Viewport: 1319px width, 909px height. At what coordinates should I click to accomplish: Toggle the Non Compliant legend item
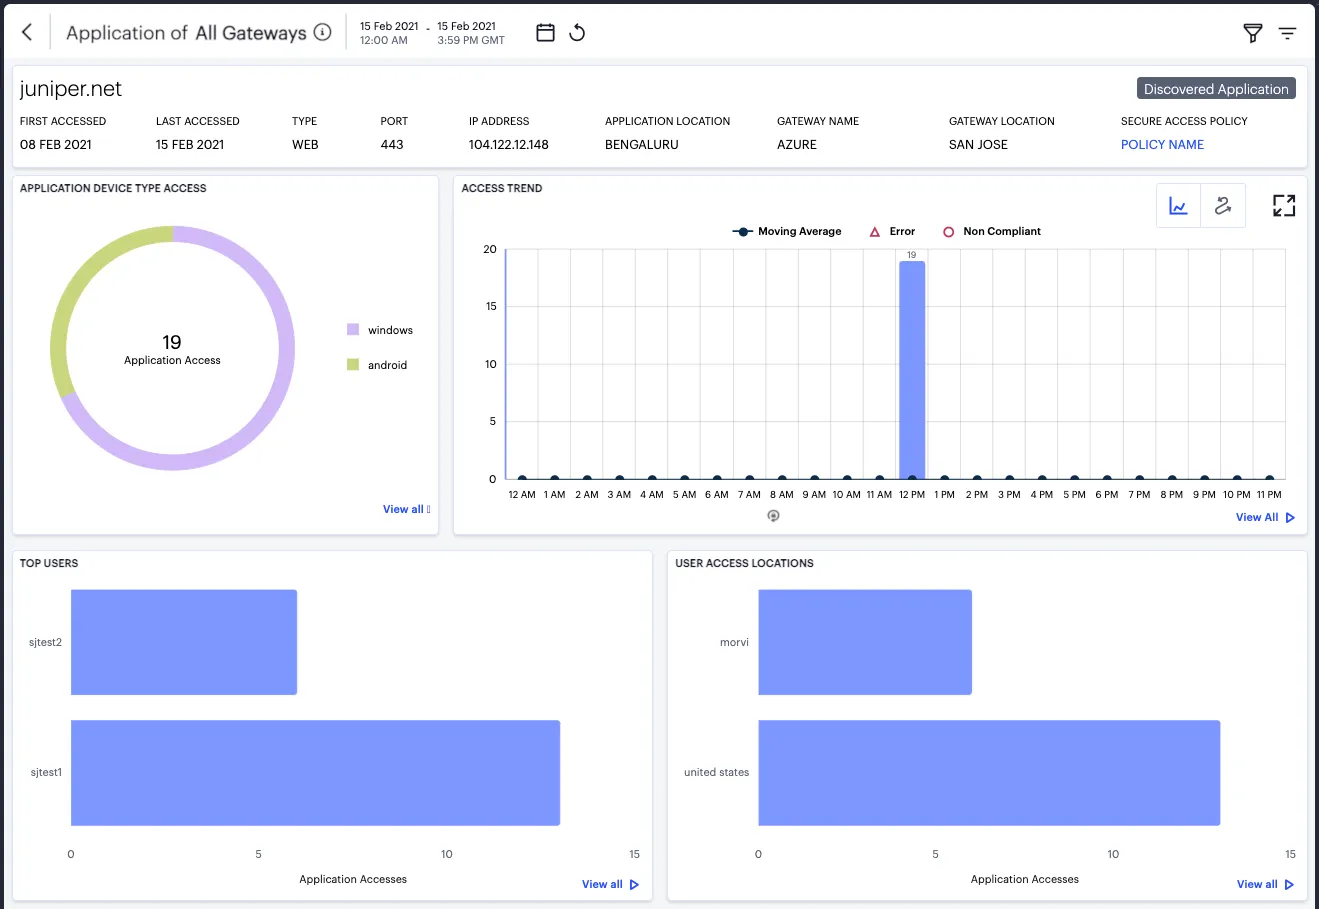coord(991,231)
